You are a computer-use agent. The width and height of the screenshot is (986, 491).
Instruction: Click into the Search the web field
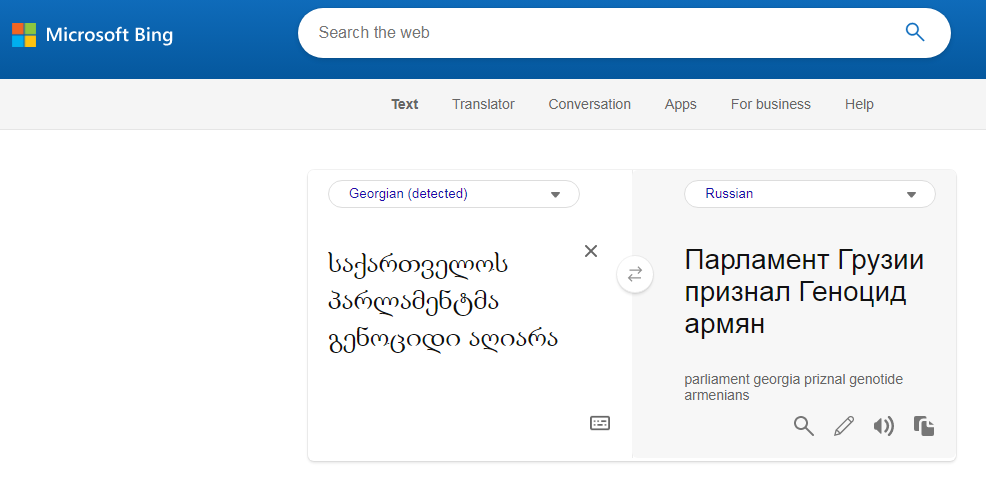[x=600, y=32]
